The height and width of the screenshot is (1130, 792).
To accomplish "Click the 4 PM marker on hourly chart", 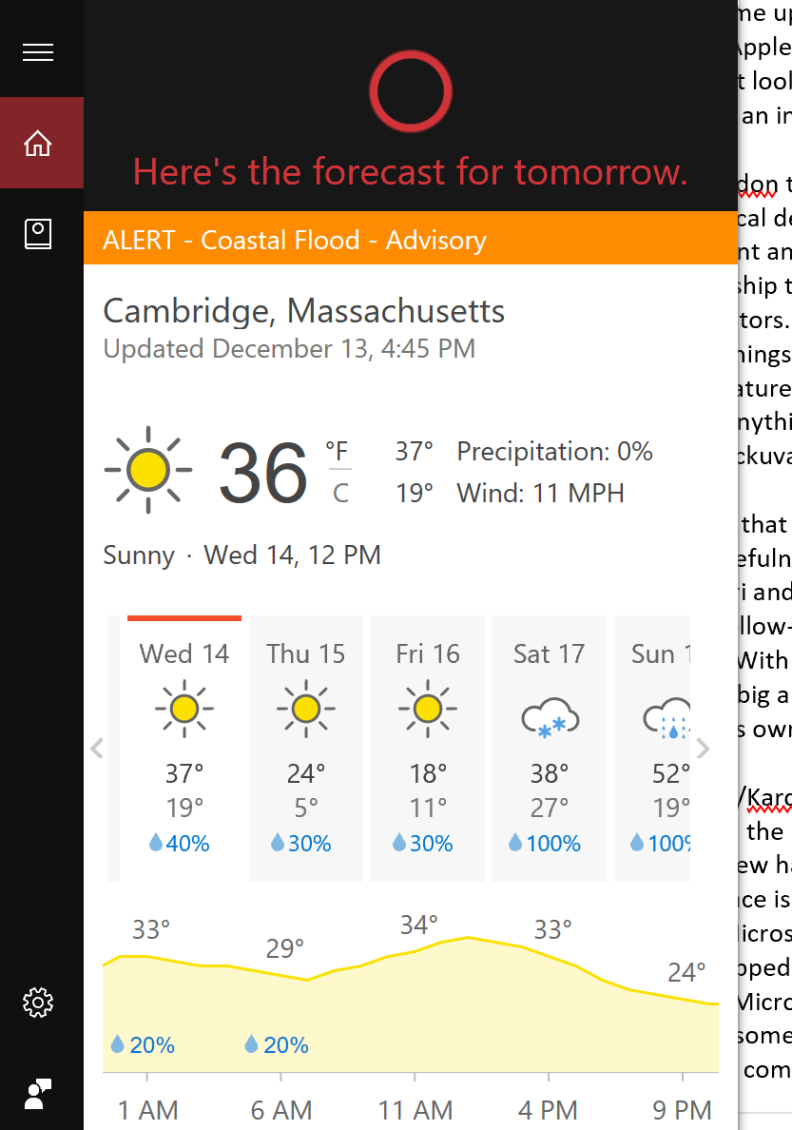I will 548,1110.
